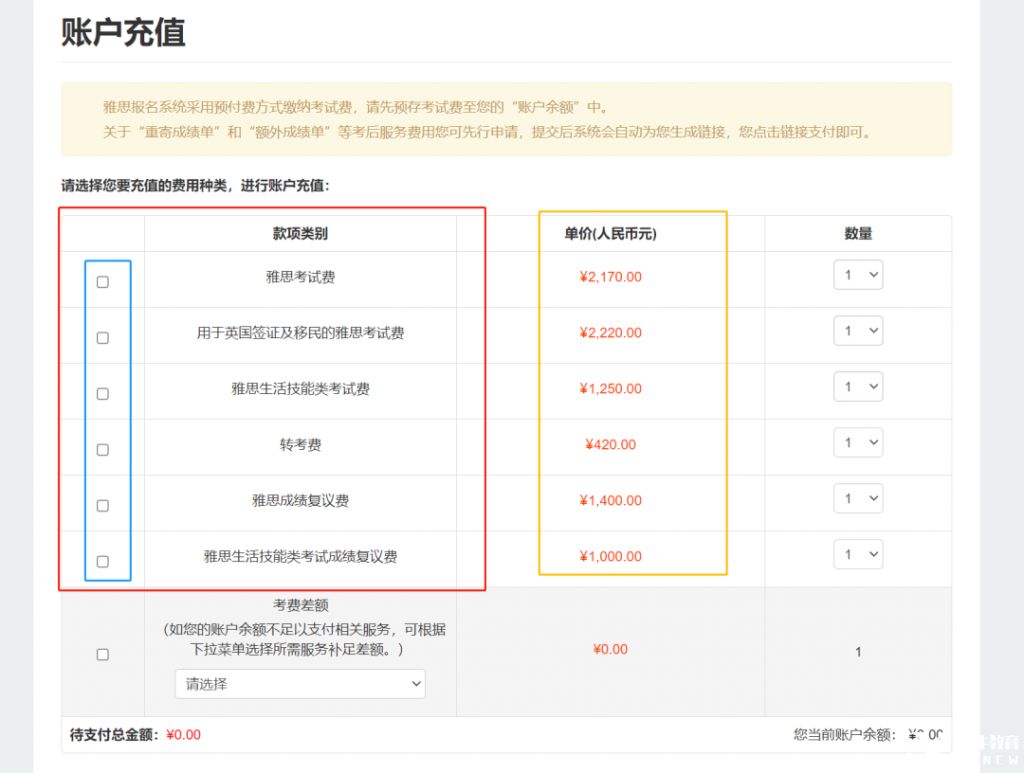
Task: Tick the 考费差额 checkbox
Action: (x=103, y=654)
